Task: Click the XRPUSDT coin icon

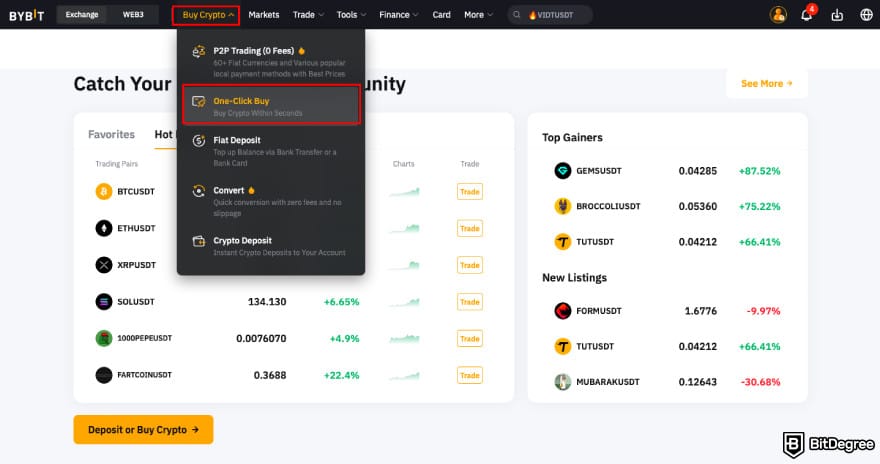Action: (x=104, y=265)
